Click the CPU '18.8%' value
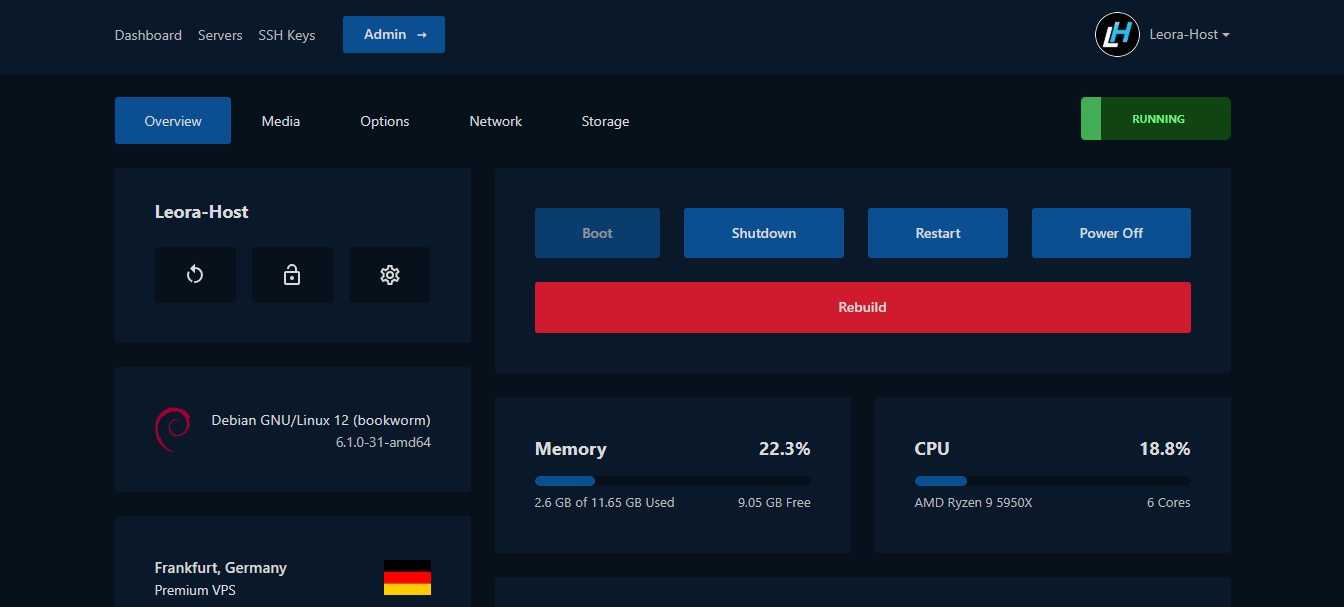Viewport: 1344px width, 607px height. tap(1165, 449)
